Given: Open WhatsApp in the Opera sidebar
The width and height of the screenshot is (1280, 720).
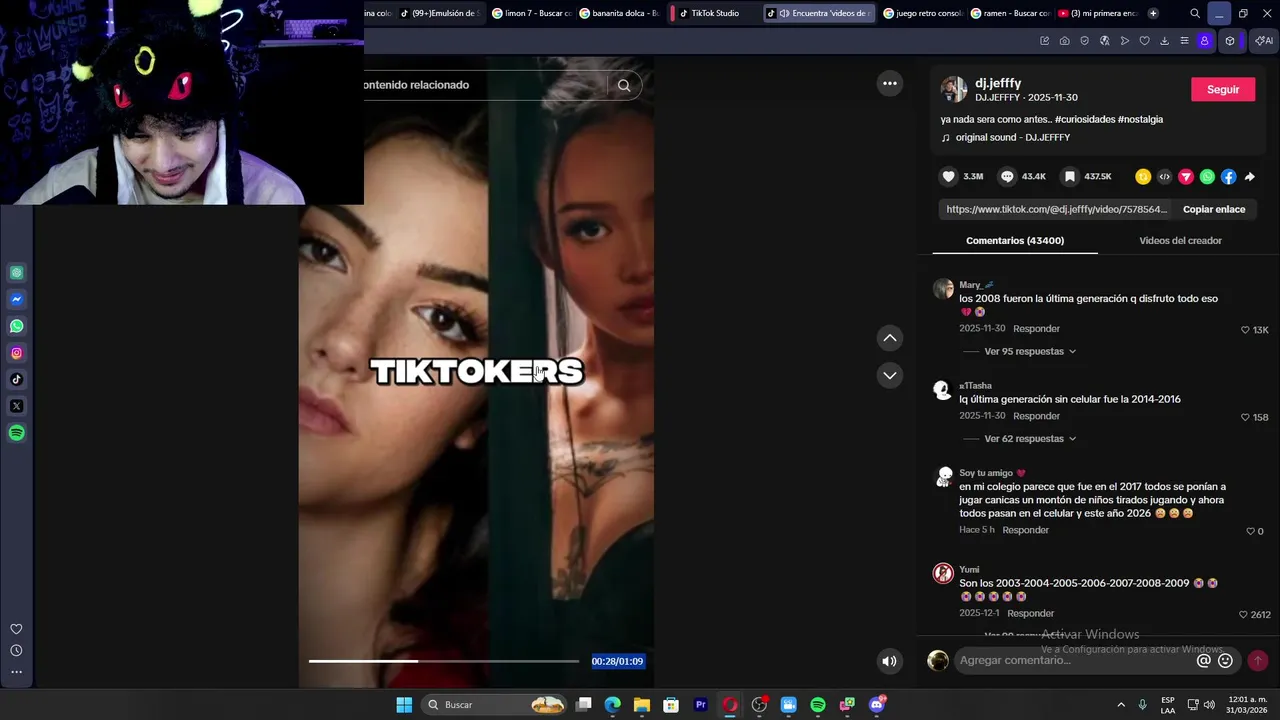Looking at the screenshot, I should [17, 326].
